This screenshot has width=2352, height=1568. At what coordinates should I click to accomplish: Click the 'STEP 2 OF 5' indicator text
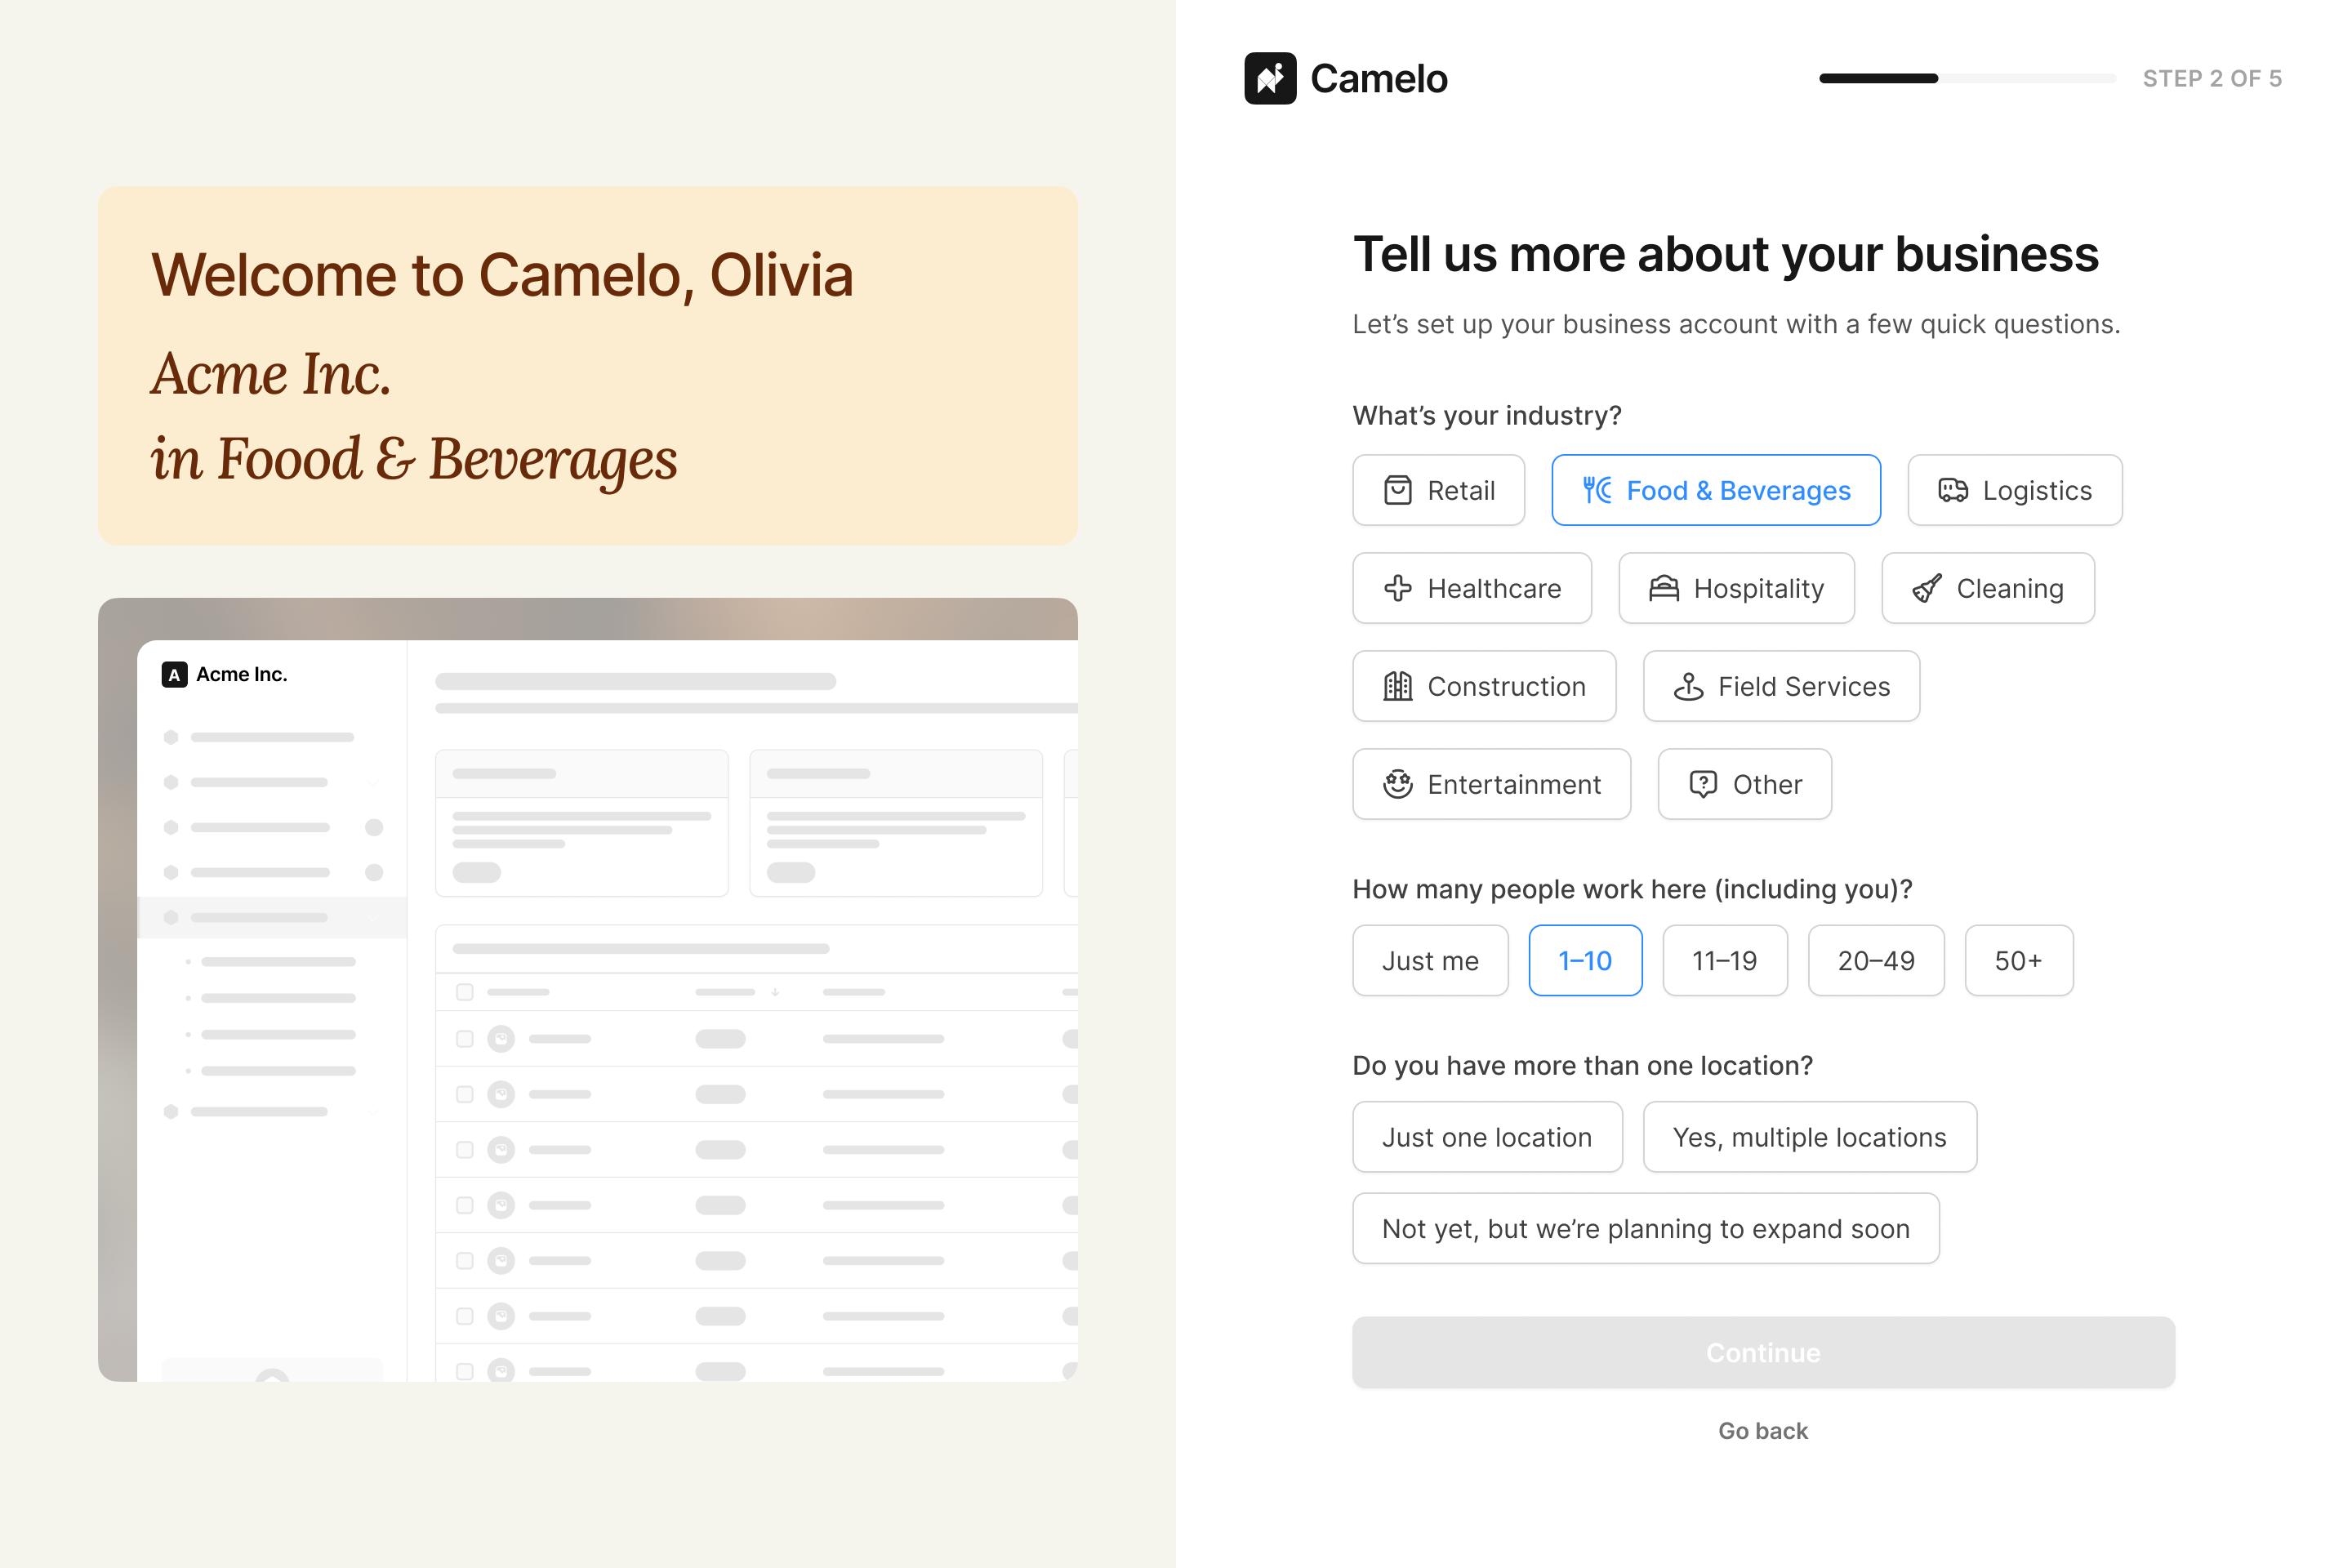click(x=2212, y=78)
